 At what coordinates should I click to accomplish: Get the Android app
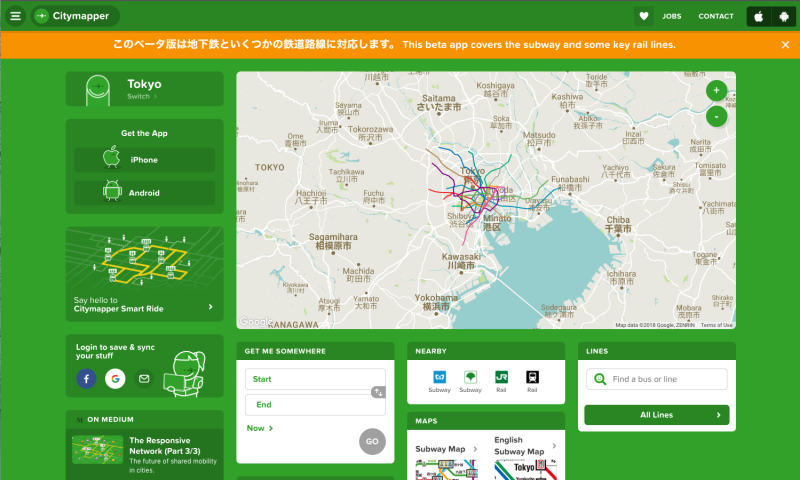pyautogui.click(x=144, y=193)
